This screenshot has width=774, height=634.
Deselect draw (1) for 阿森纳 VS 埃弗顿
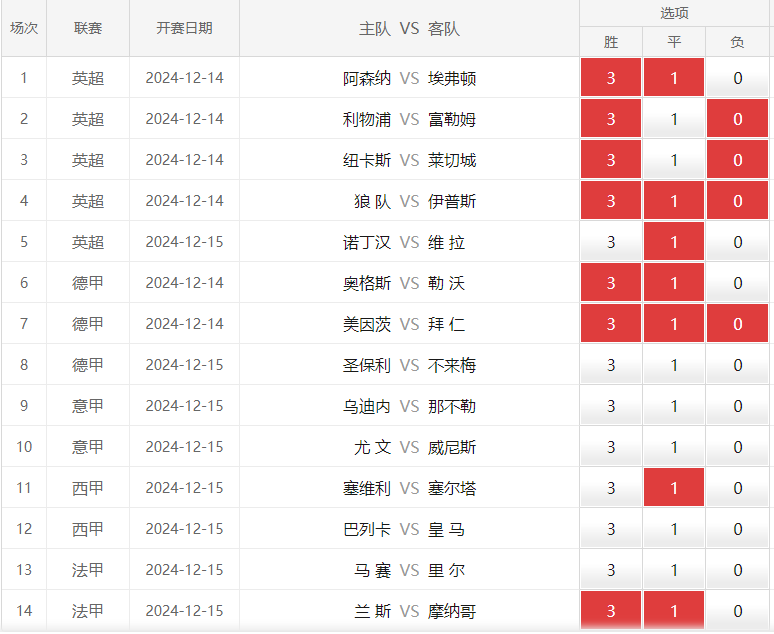tap(674, 78)
